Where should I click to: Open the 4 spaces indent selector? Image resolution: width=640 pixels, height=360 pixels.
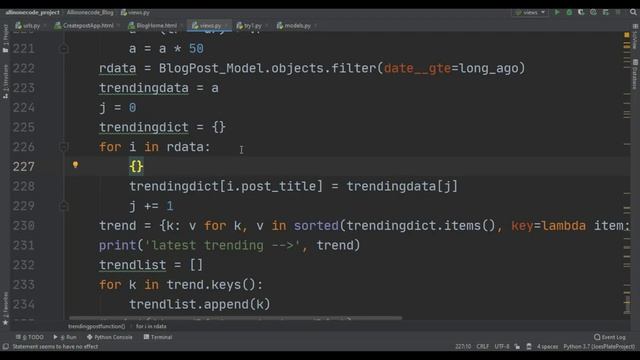(547, 347)
